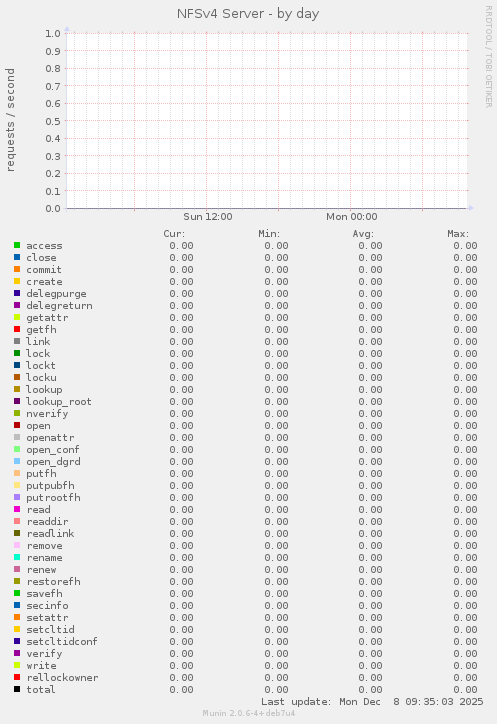Screen dimensions: 497x724
Task: Select the 'delegpurge' legend label
Action: (x=56, y=294)
